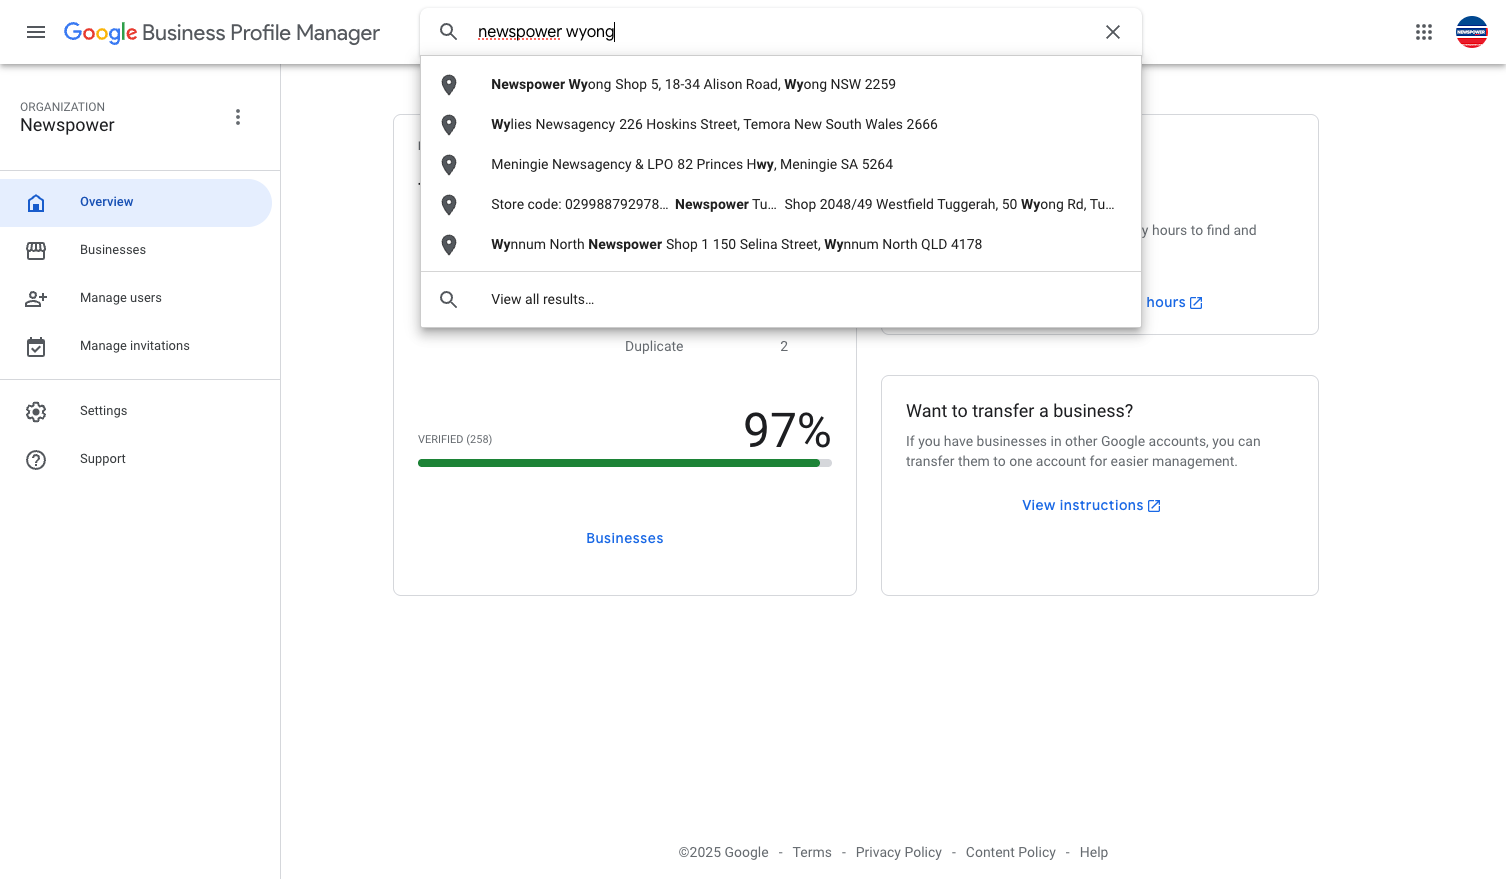Open the Google apps grid

click(1424, 32)
